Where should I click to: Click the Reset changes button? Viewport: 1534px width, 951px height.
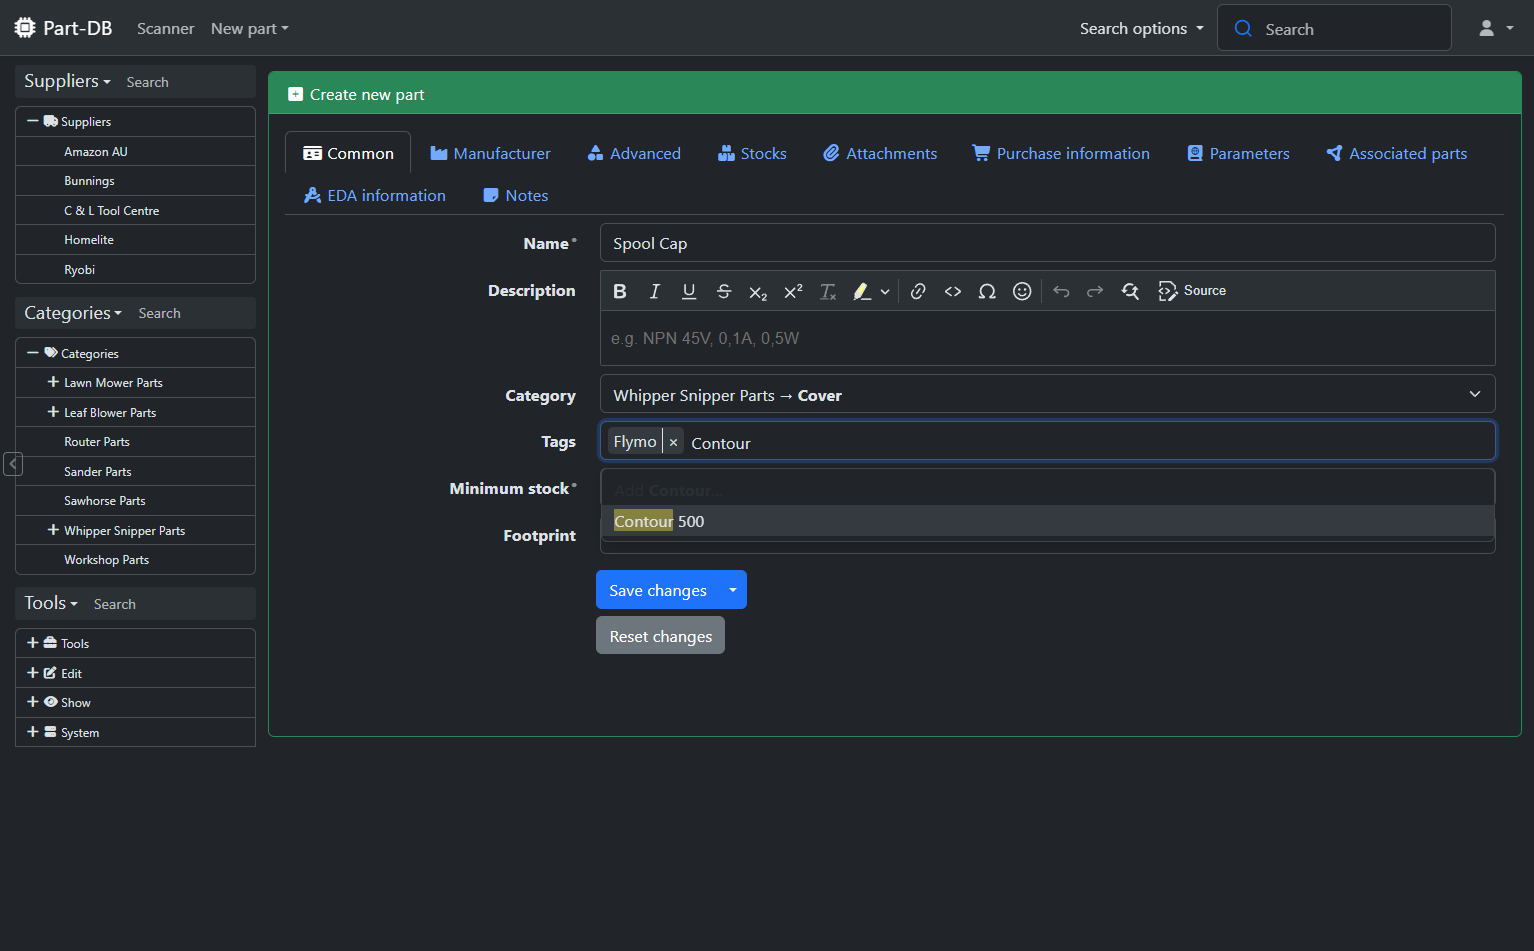[661, 636]
